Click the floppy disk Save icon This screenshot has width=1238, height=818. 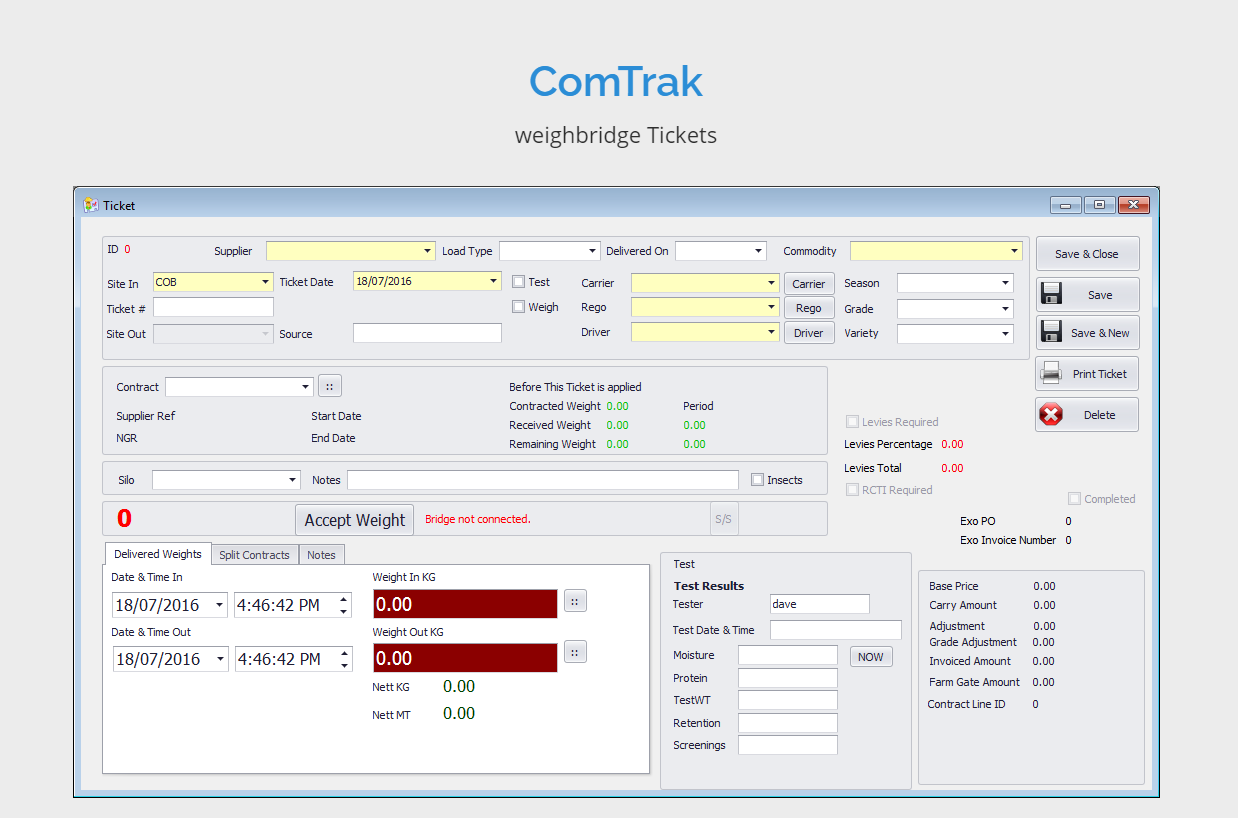click(1051, 294)
